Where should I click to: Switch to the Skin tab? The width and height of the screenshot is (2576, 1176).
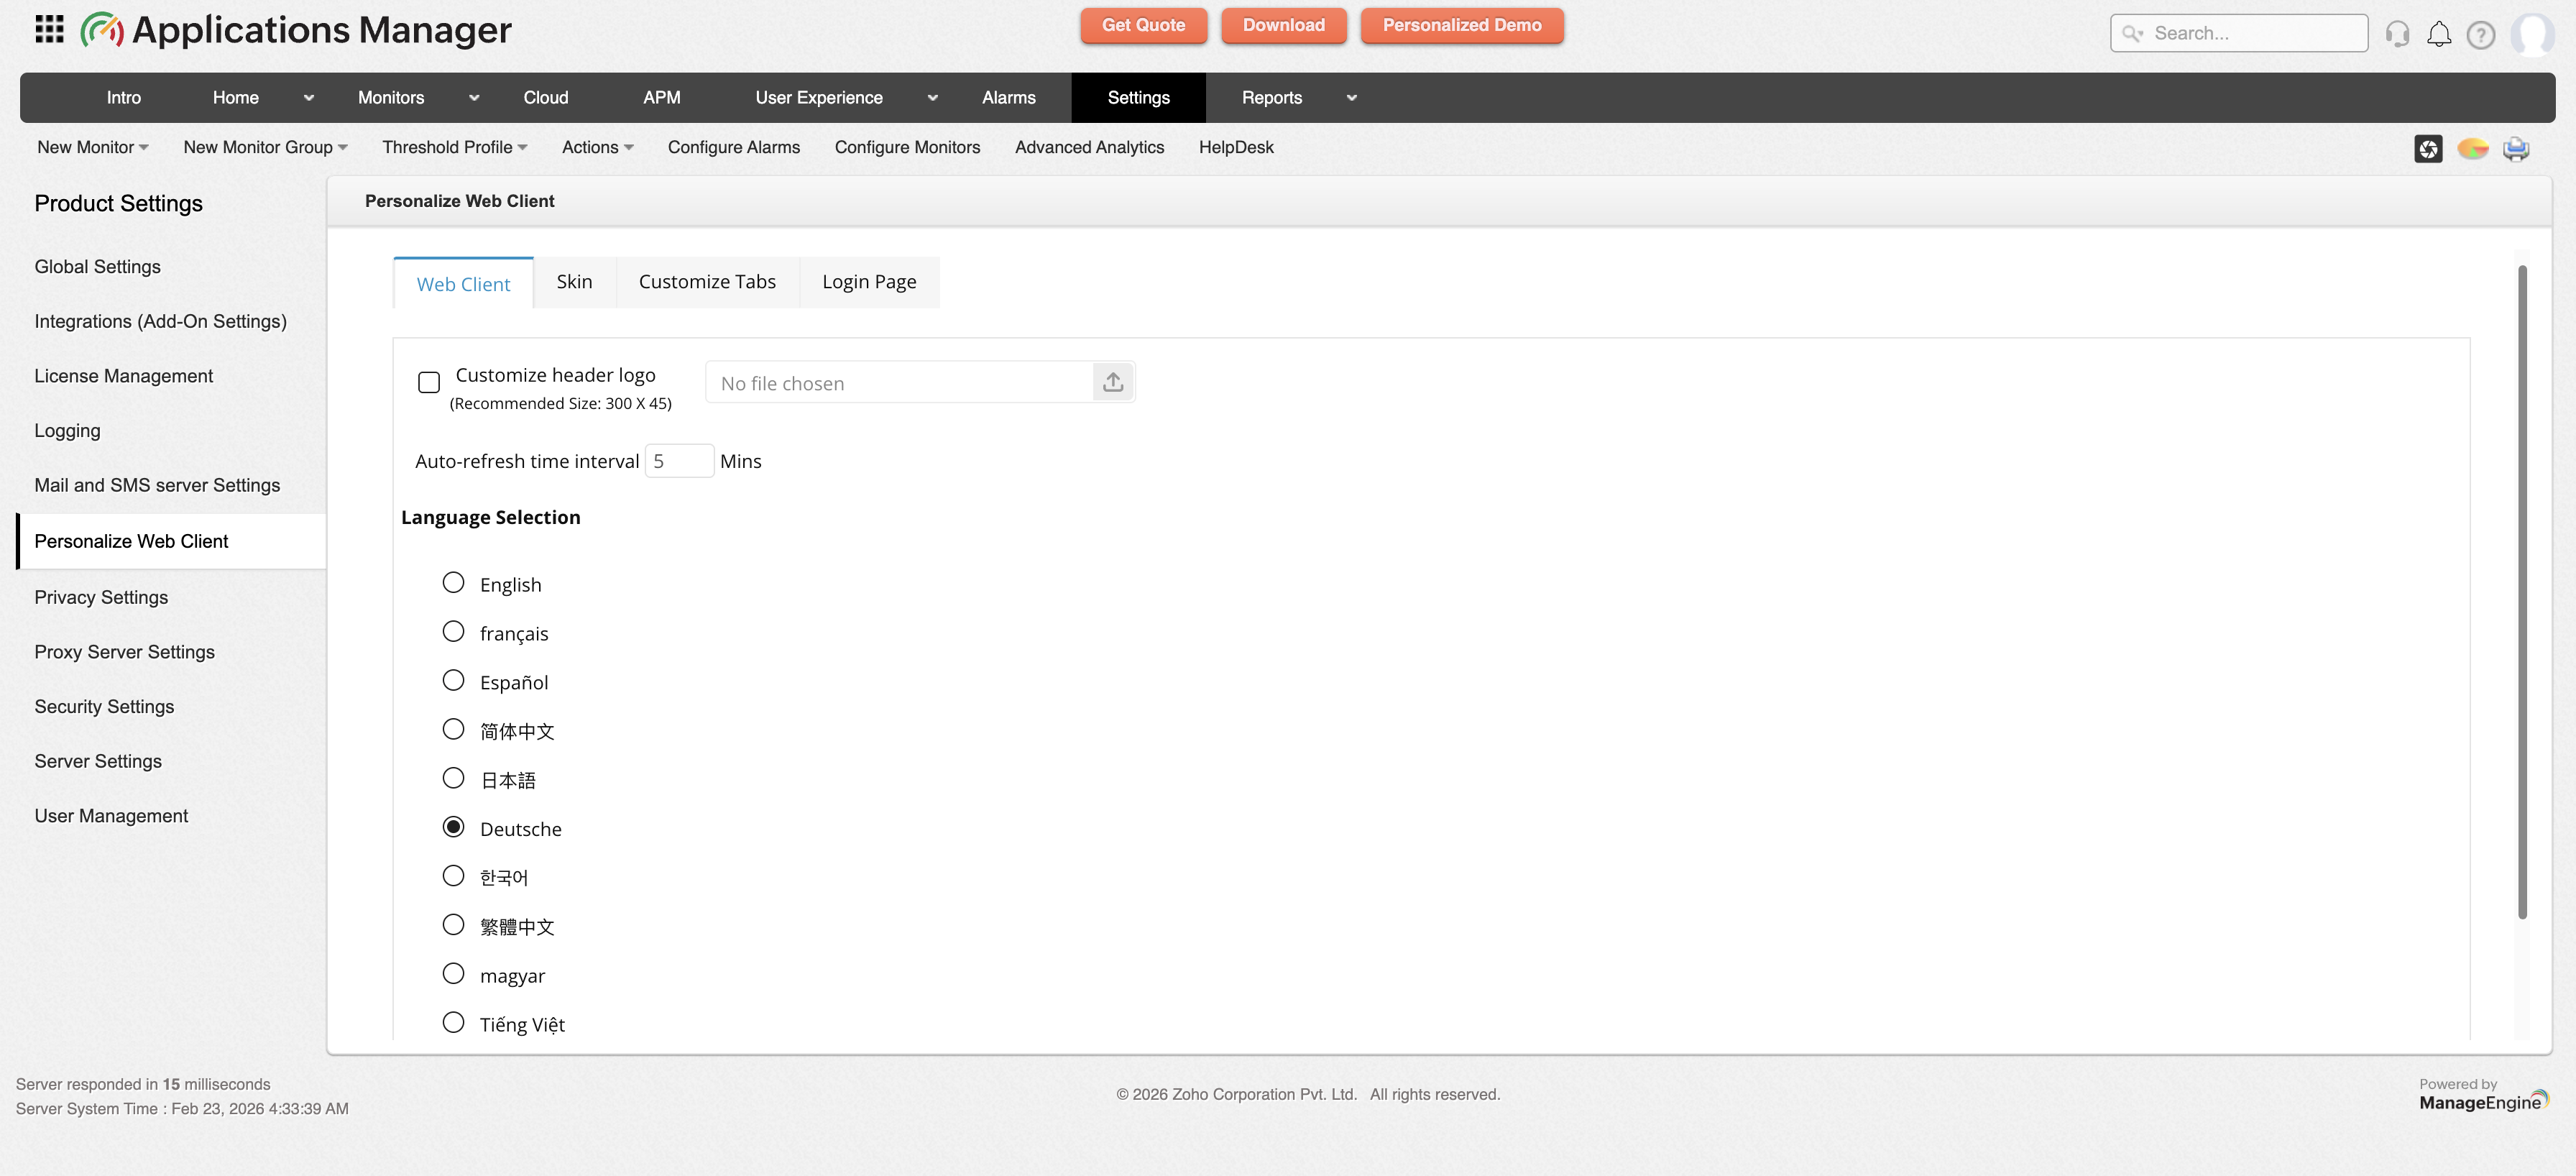click(574, 281)
